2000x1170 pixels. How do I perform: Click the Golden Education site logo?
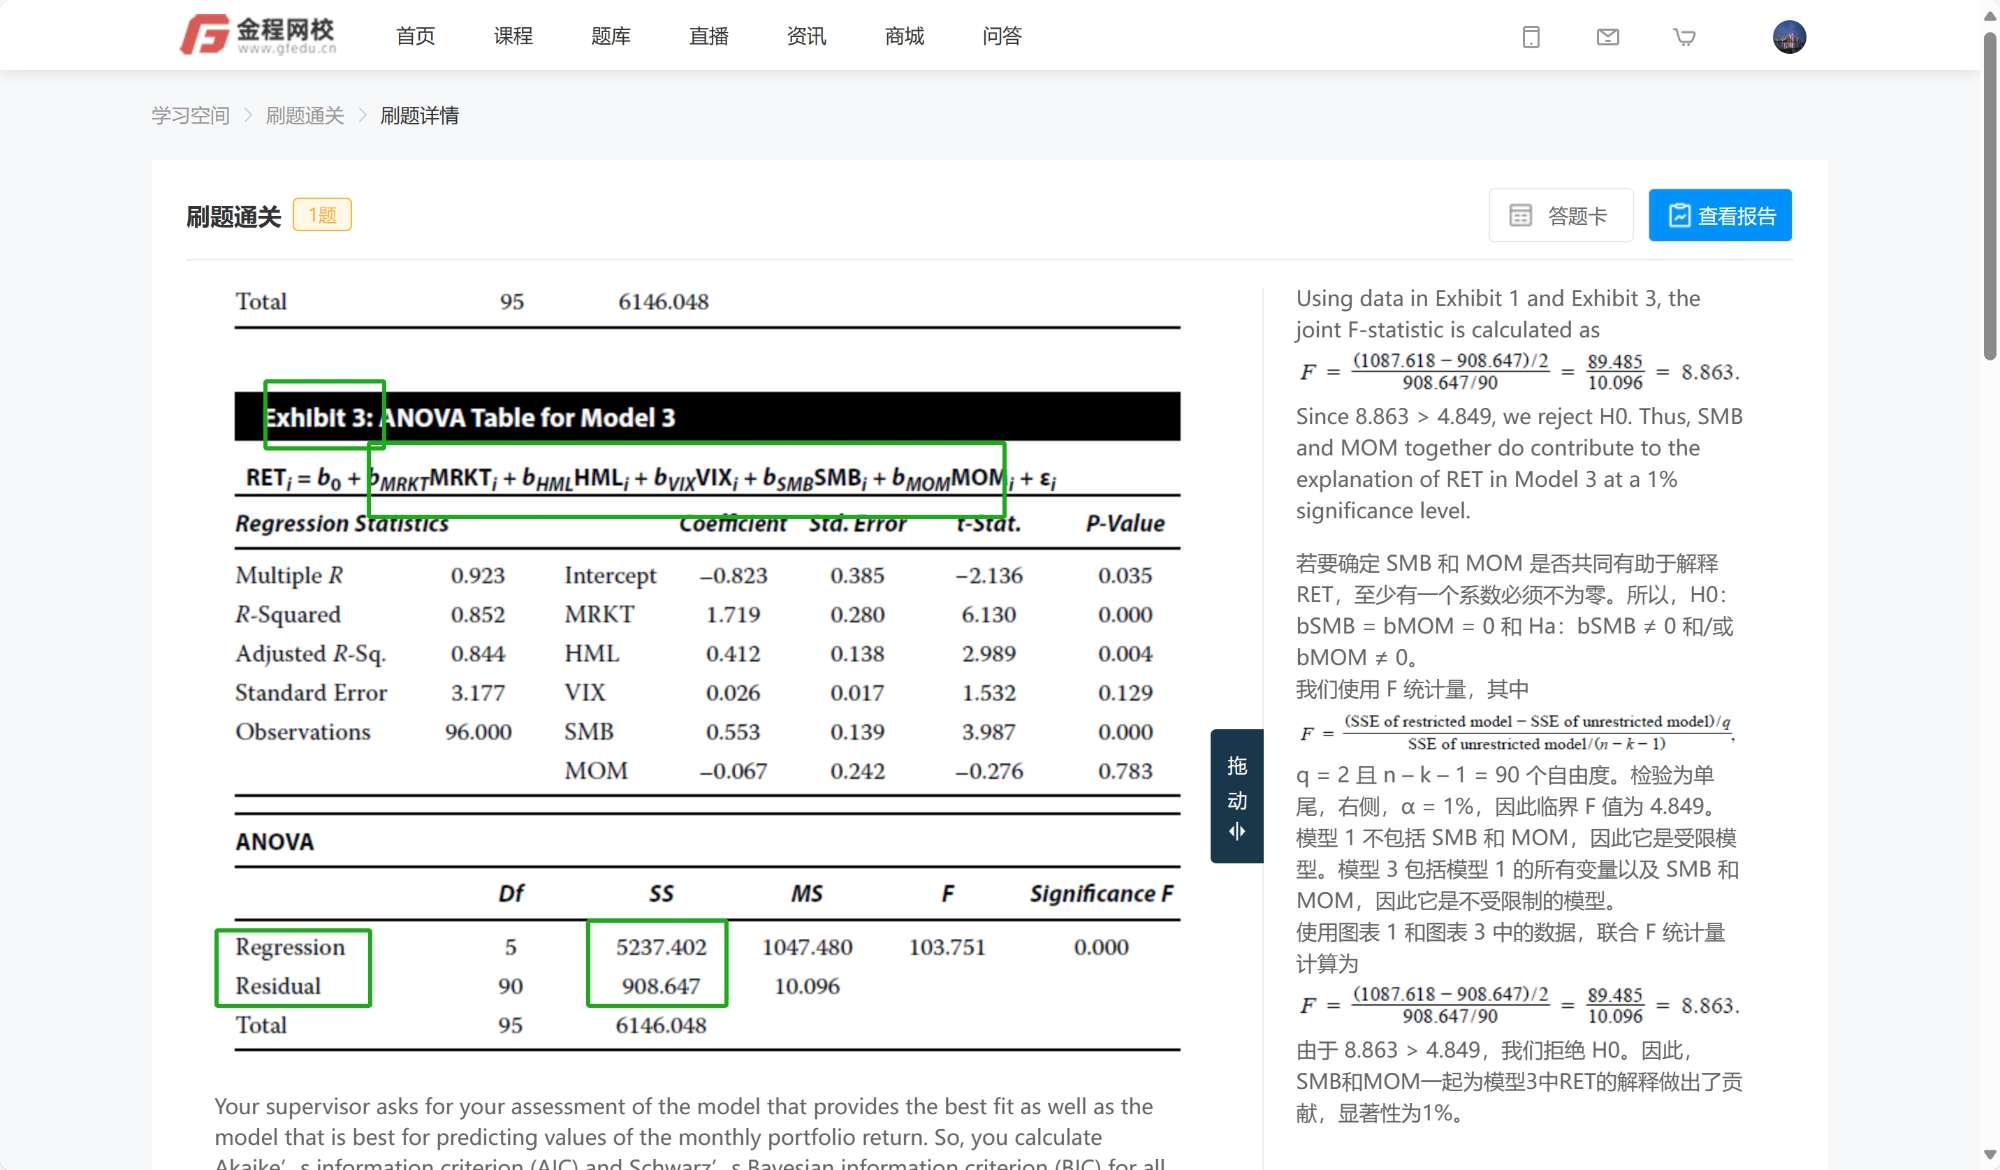tap(258, 35)
